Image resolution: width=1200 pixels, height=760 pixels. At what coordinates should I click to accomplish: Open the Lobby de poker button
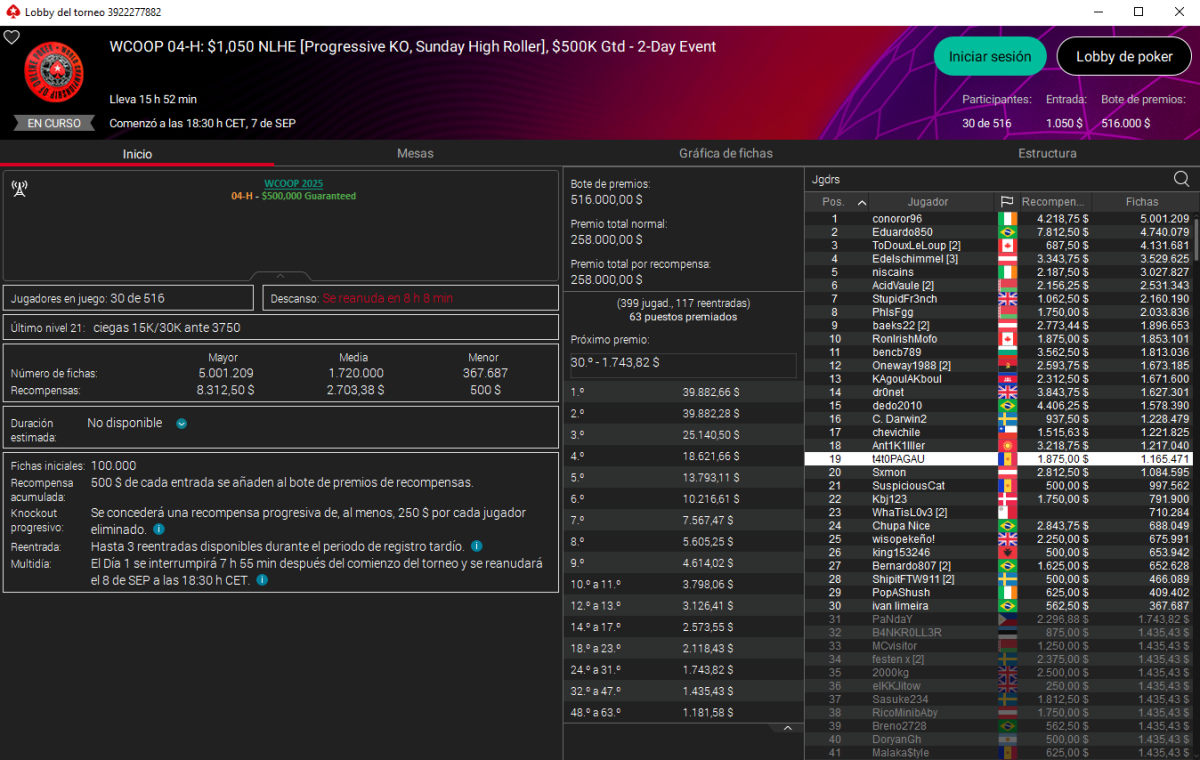tap(1124, 57)
